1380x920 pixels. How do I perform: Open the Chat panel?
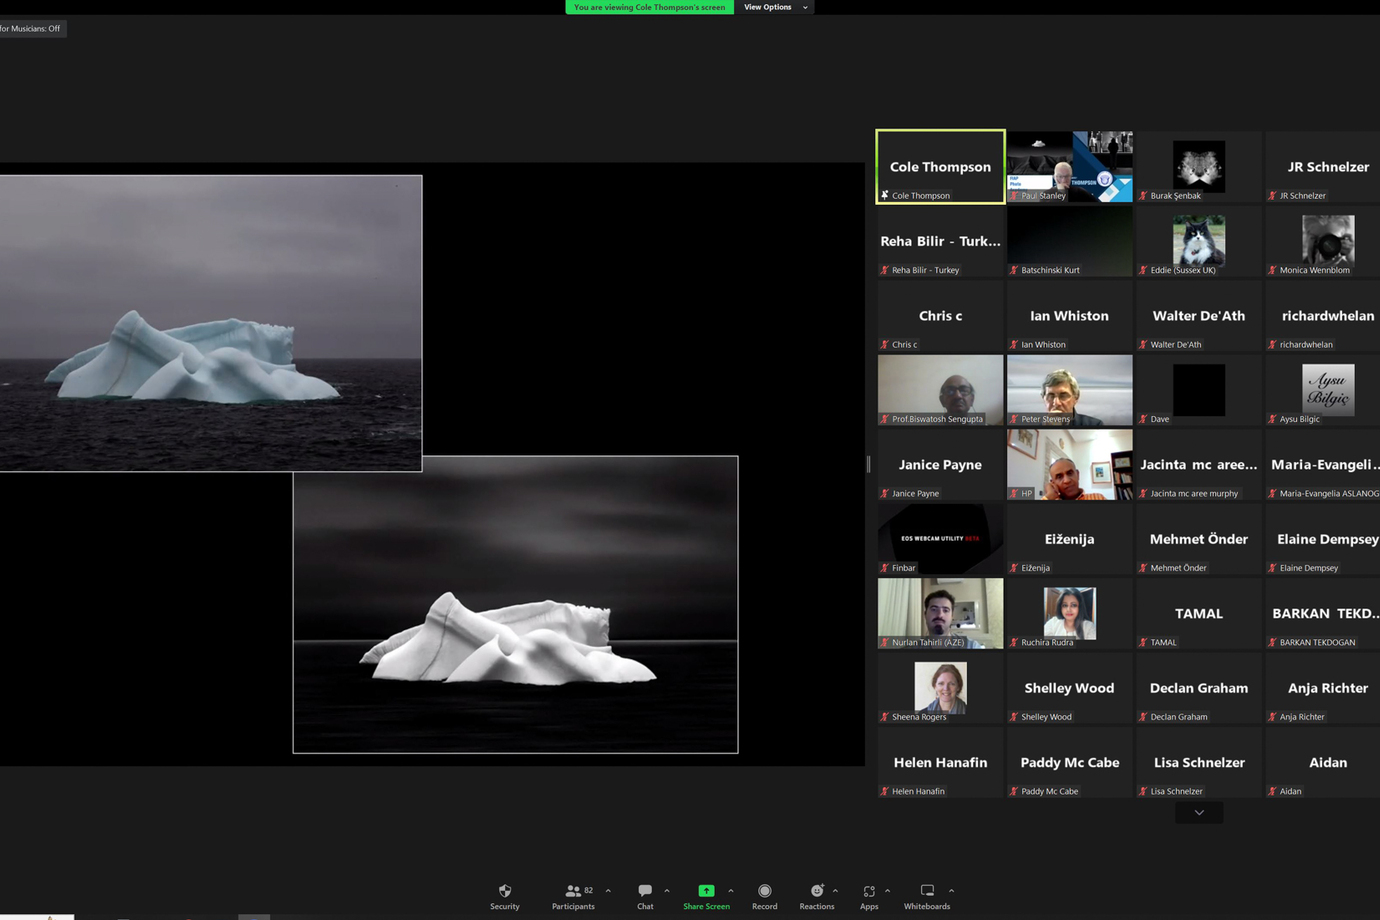pos(645,896)
